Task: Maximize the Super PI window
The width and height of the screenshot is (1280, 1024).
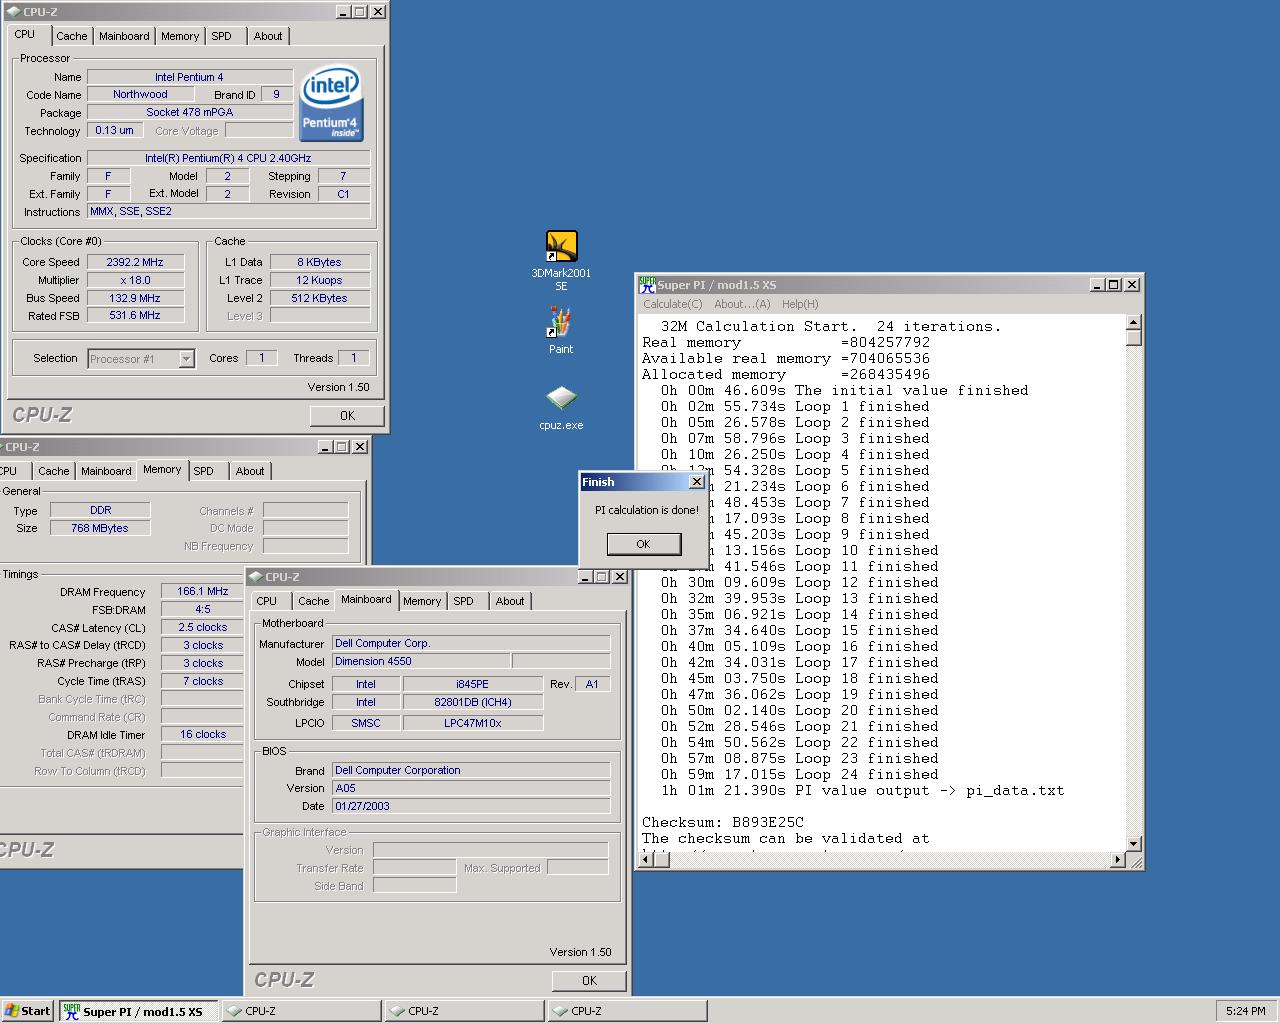Action: (x=1114, y=285)
